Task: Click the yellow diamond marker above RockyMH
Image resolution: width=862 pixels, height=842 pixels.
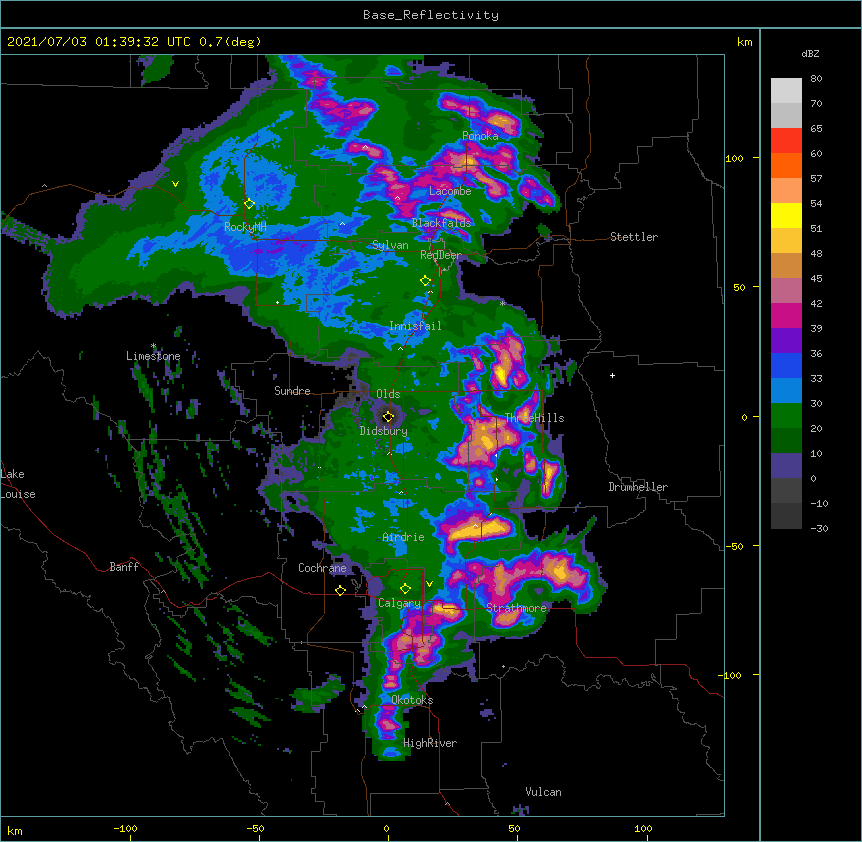Action: click(x=249, y=204)
